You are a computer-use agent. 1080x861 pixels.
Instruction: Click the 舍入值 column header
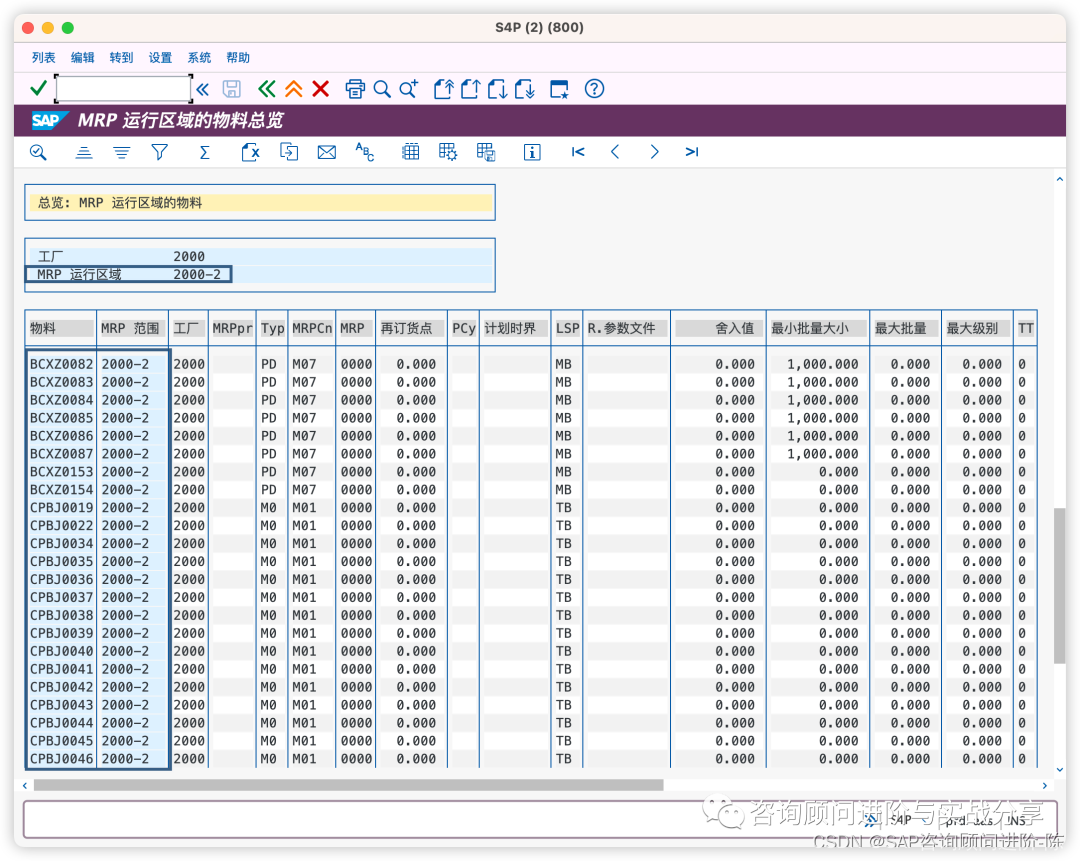717,329
